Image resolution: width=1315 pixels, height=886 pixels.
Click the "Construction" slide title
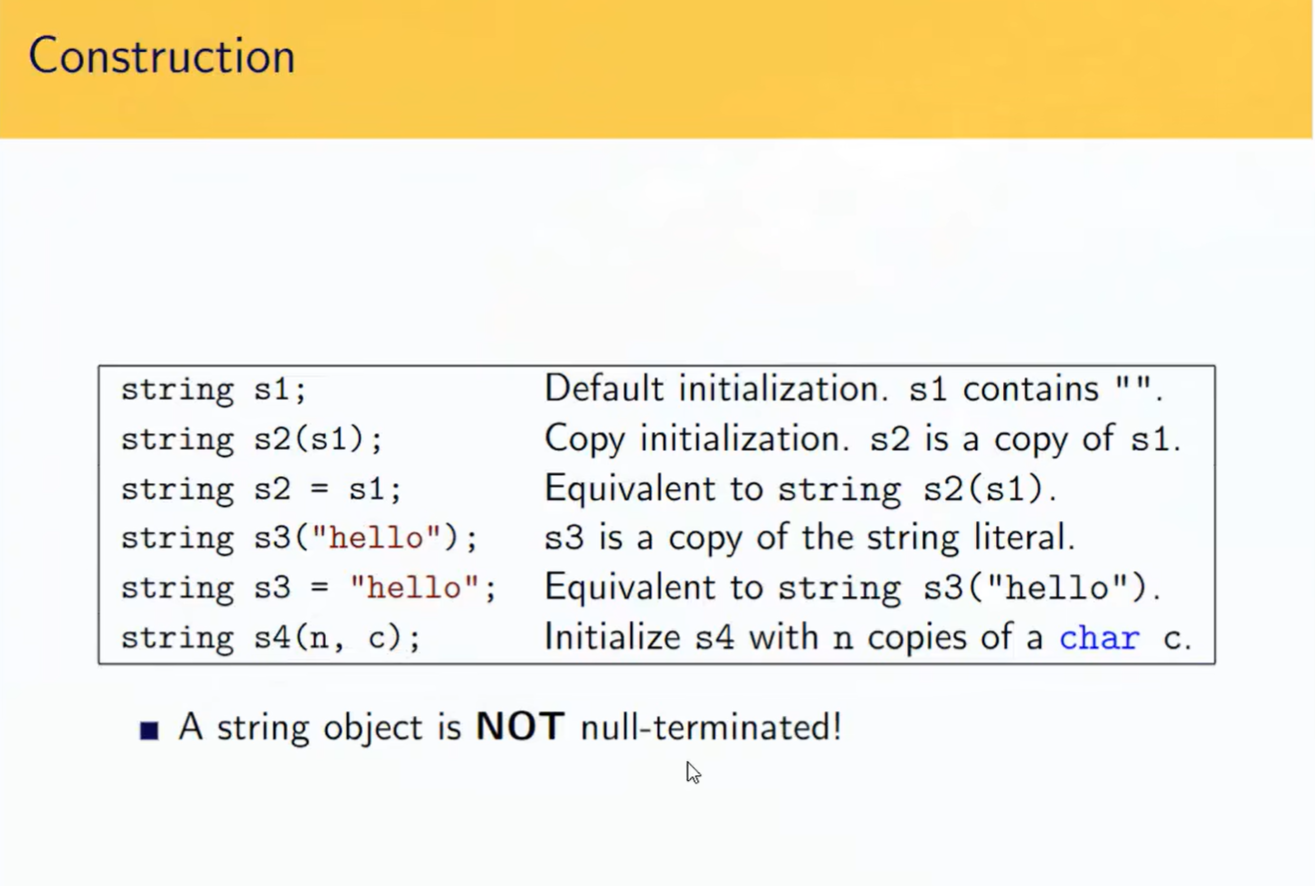(x=162, y=57)
